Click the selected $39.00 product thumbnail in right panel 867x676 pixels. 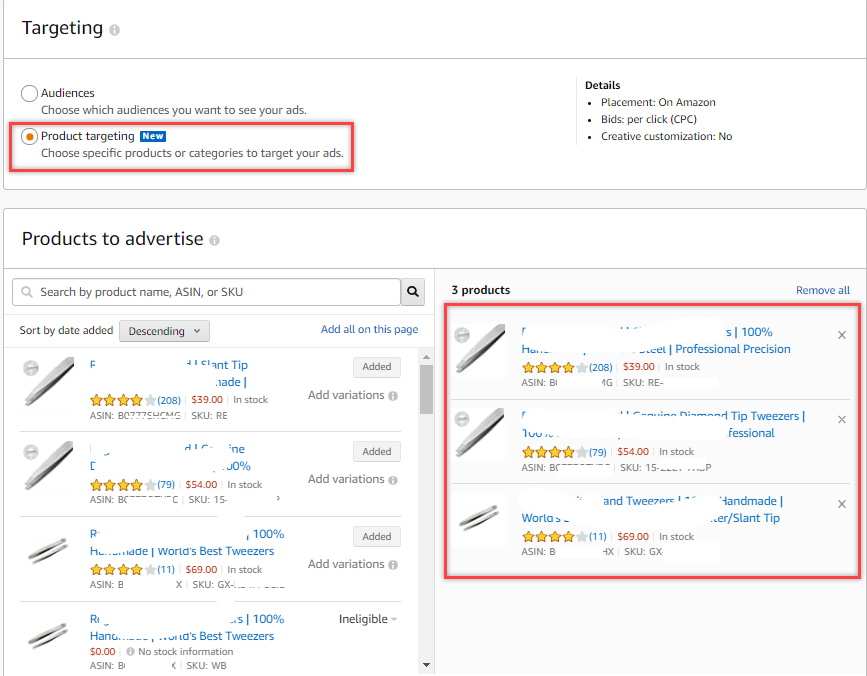coord(479,349)
